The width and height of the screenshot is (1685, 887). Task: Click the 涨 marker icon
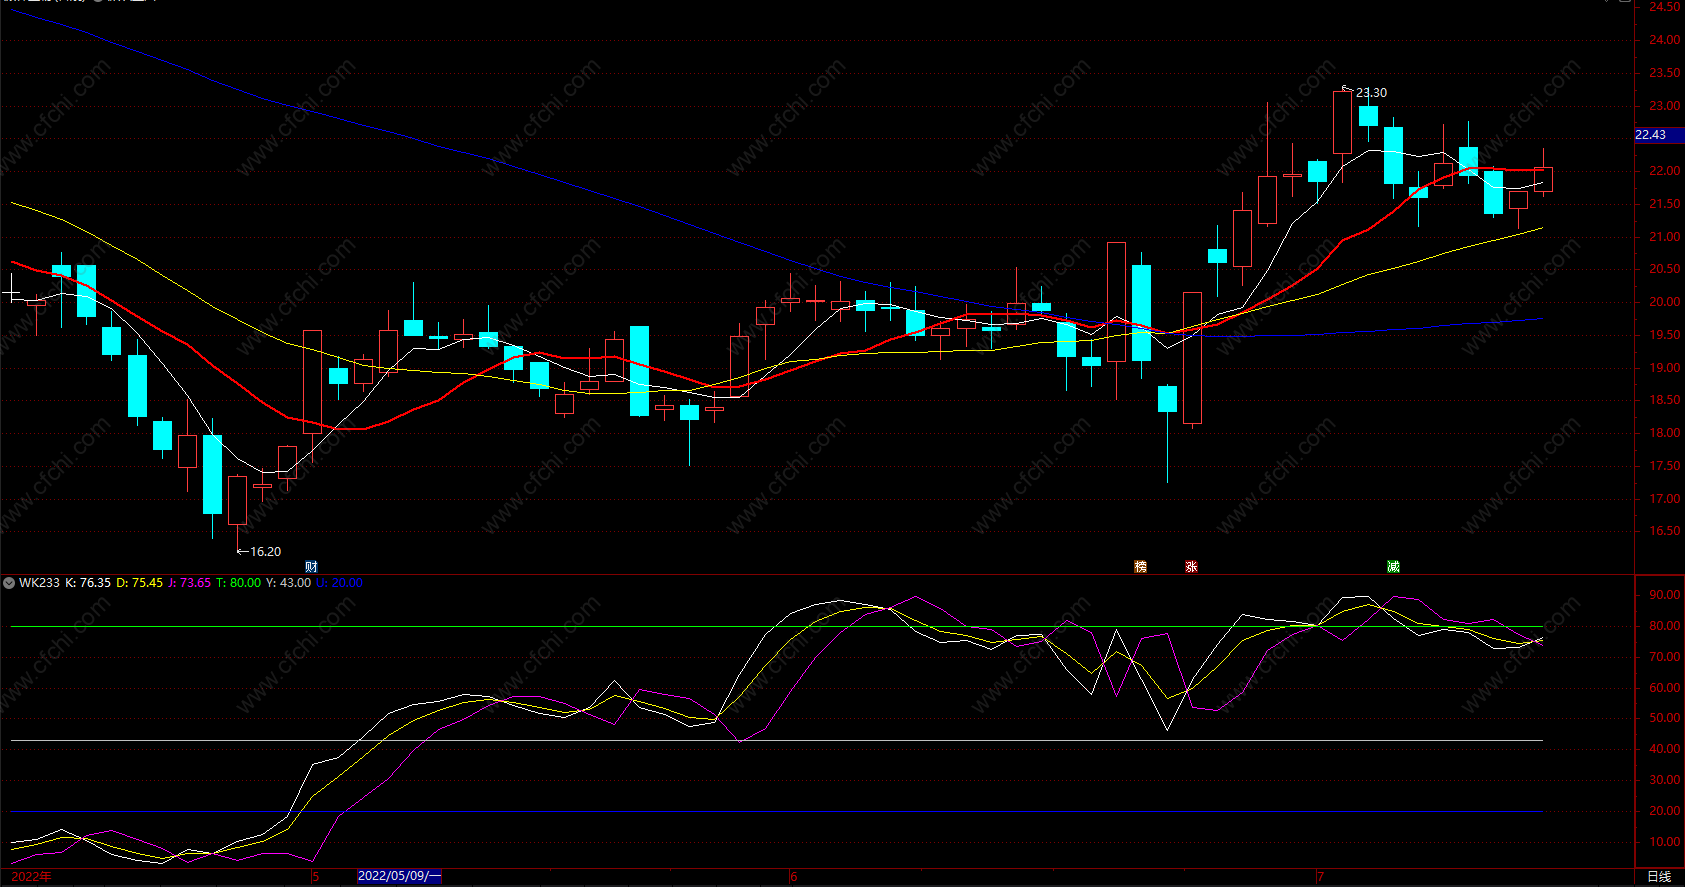1191,566
